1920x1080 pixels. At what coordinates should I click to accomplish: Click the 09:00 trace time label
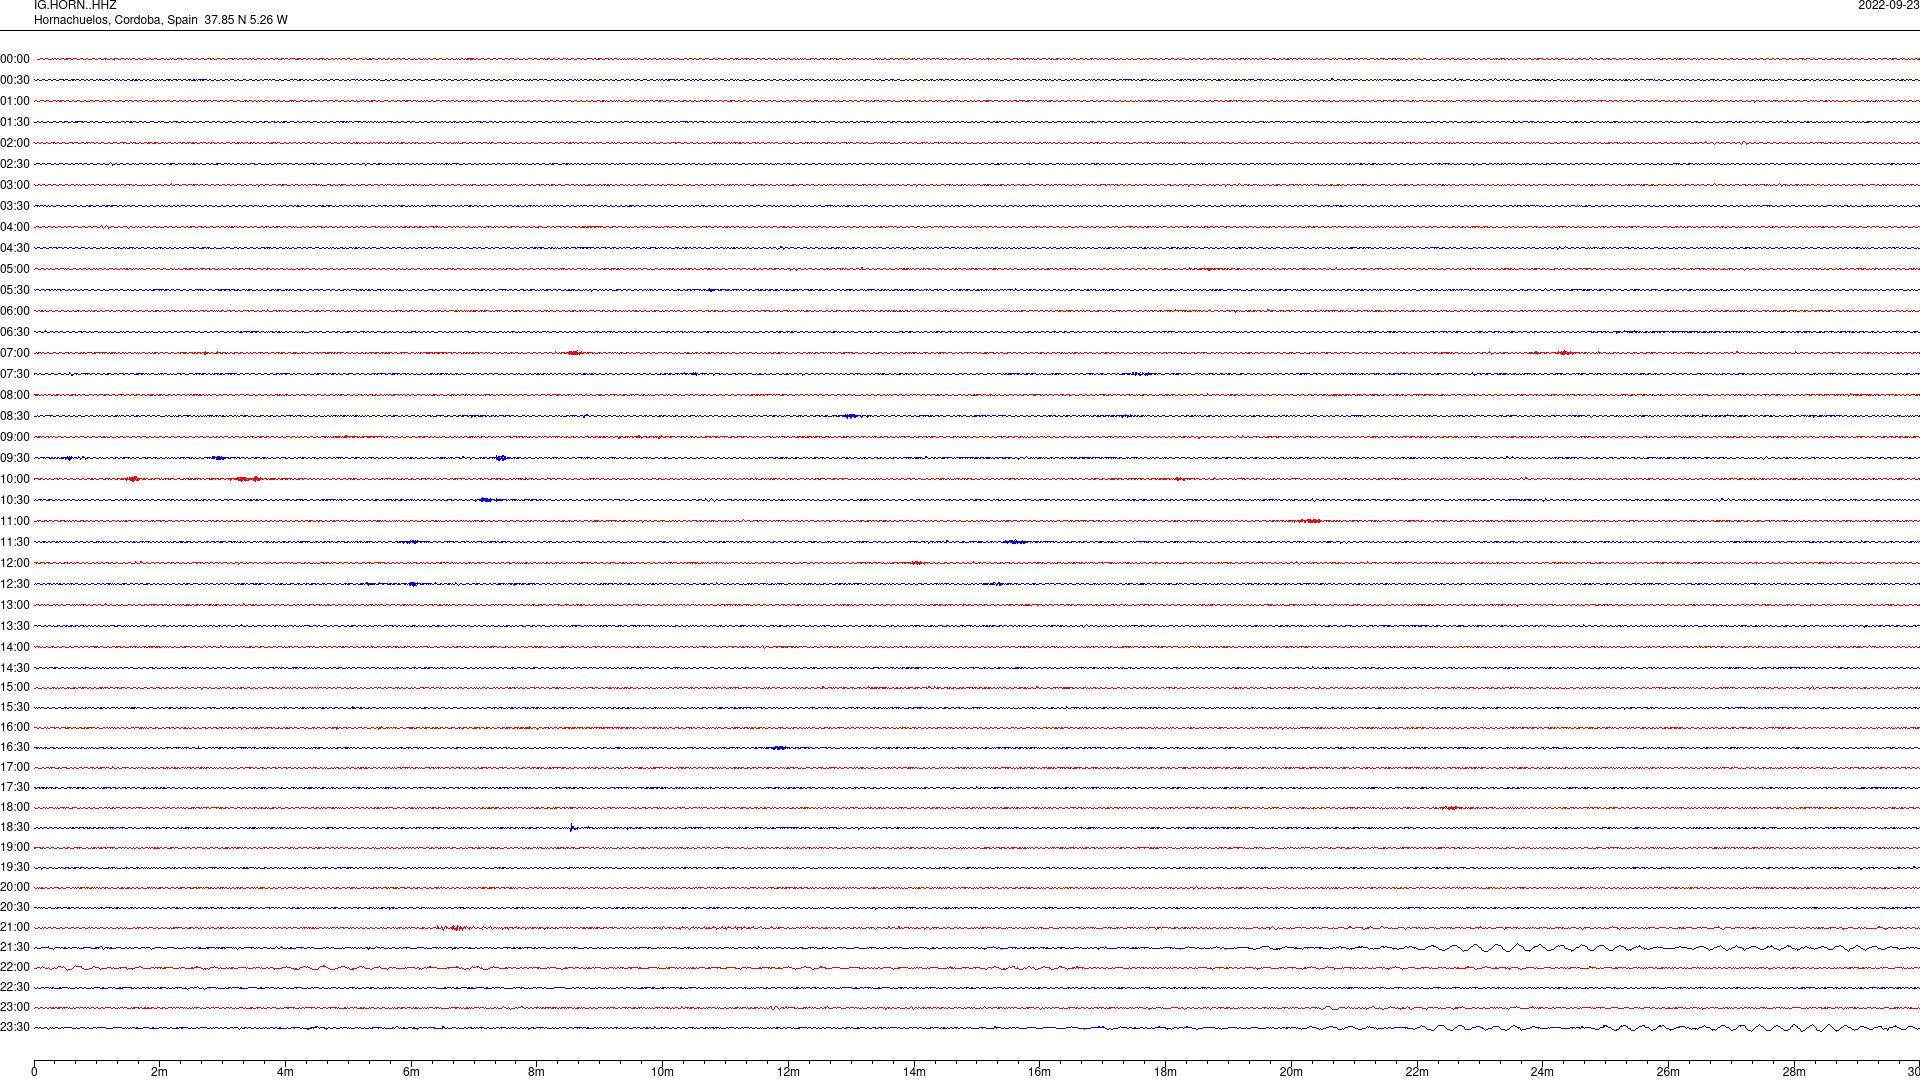pos(15,437)
